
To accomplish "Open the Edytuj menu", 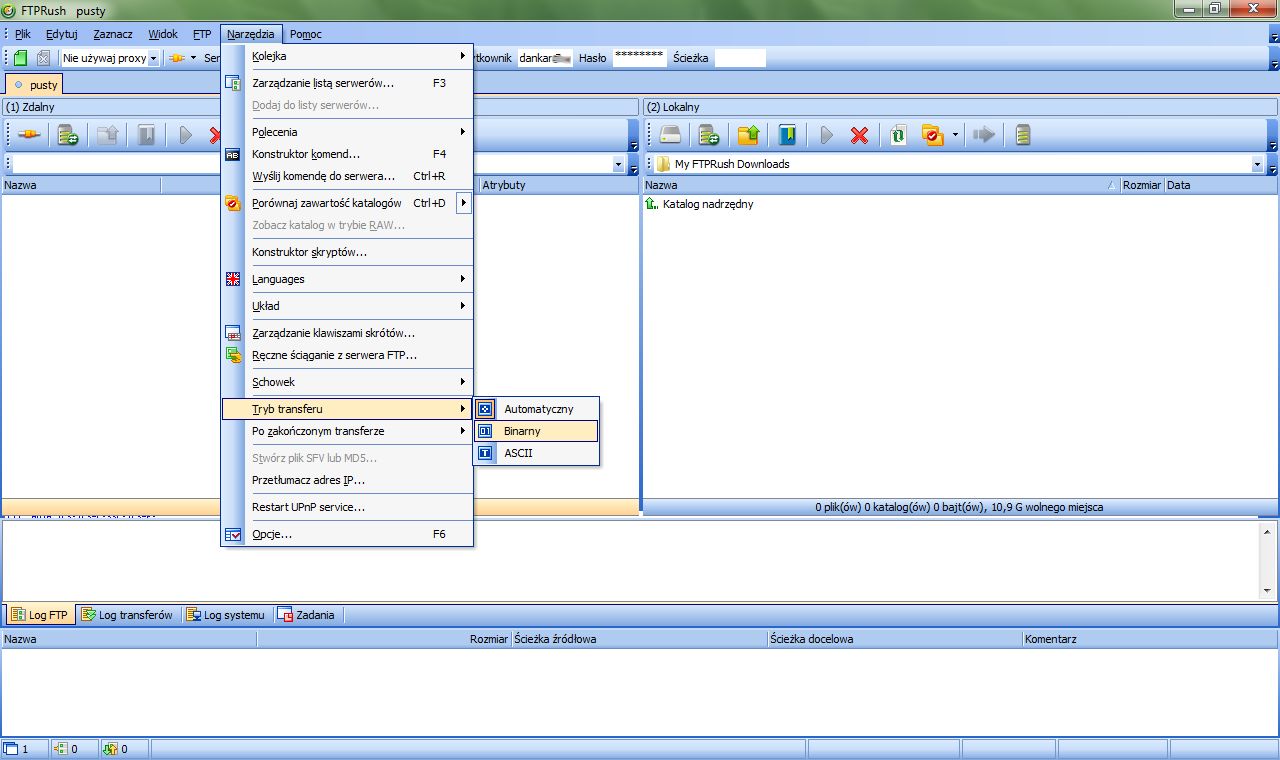I will pyautogui.click(x=62, y=34).
